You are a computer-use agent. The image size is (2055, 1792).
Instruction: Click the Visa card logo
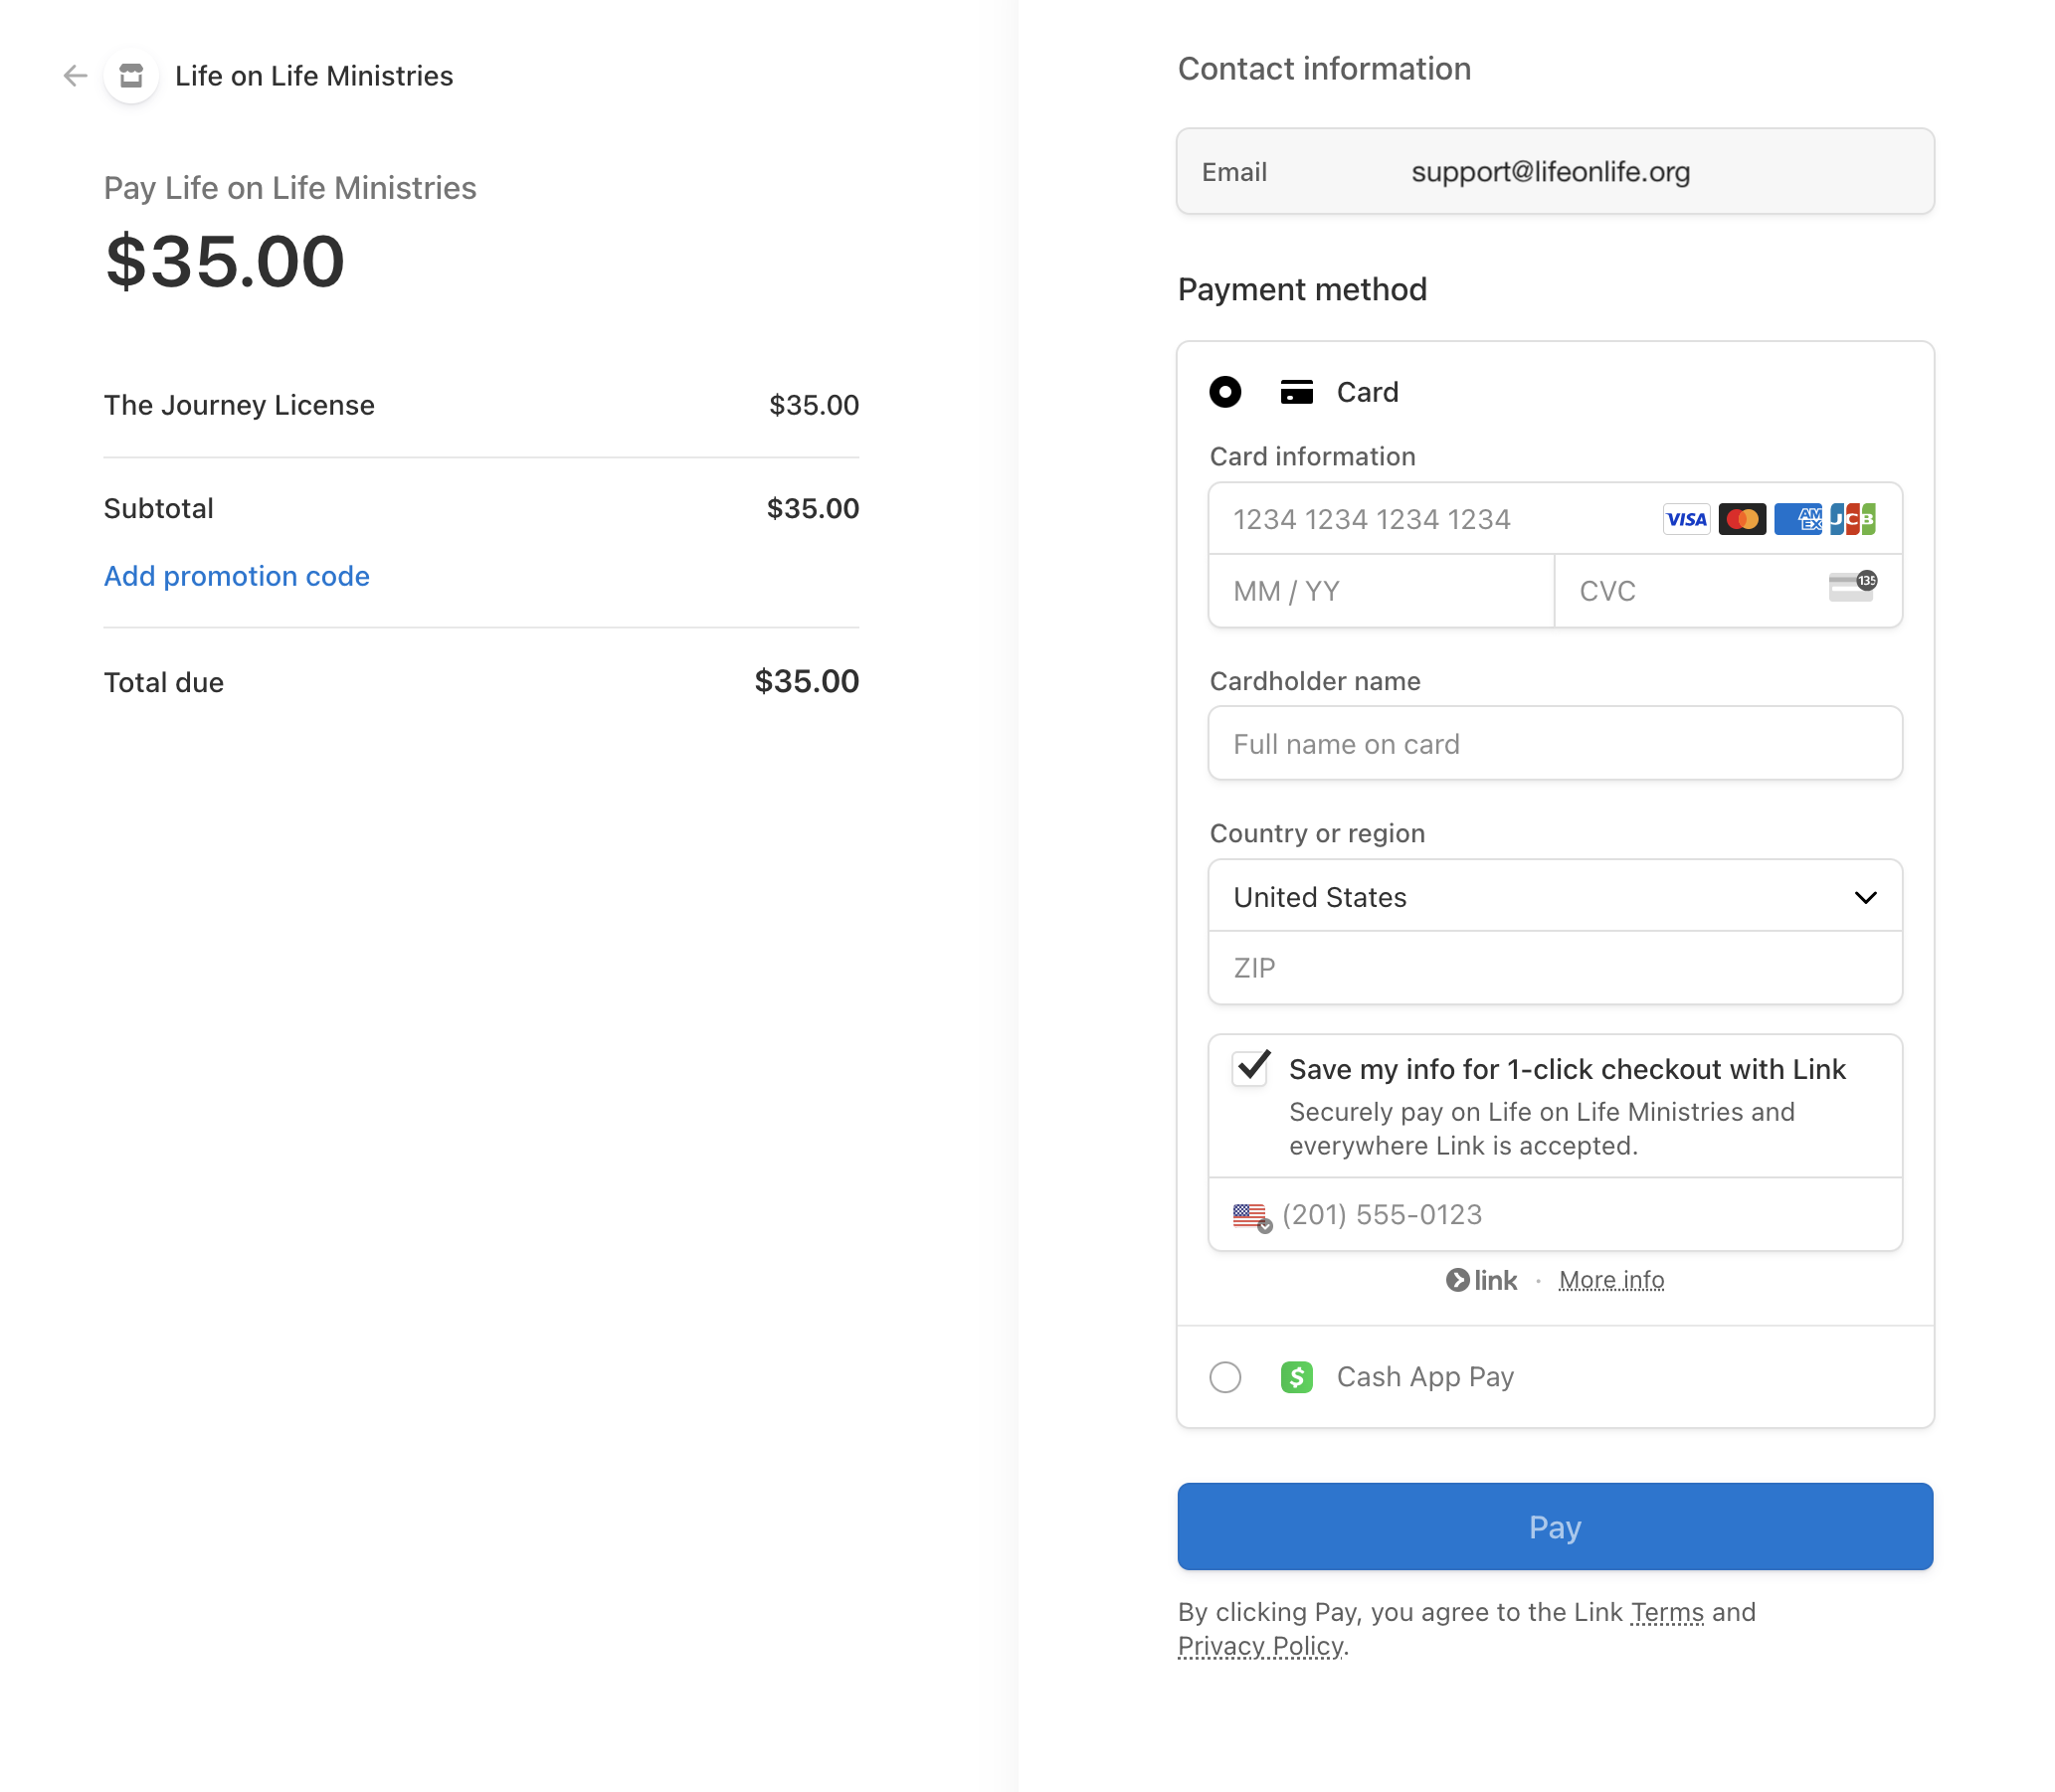[x=1686, y=520]
